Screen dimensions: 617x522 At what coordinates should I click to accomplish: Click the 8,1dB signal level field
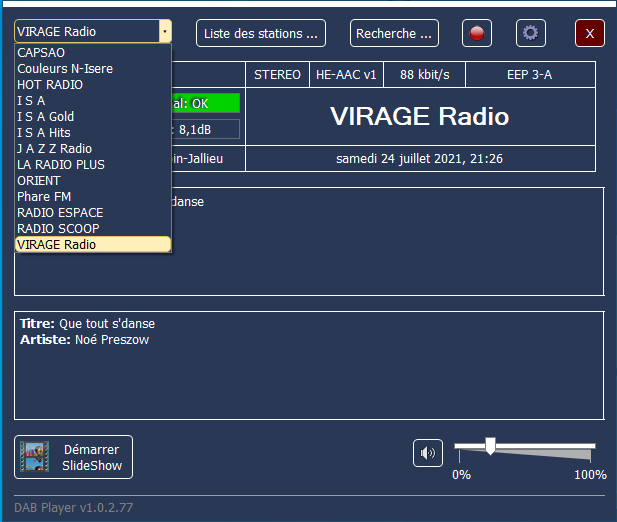coord(206,129)
